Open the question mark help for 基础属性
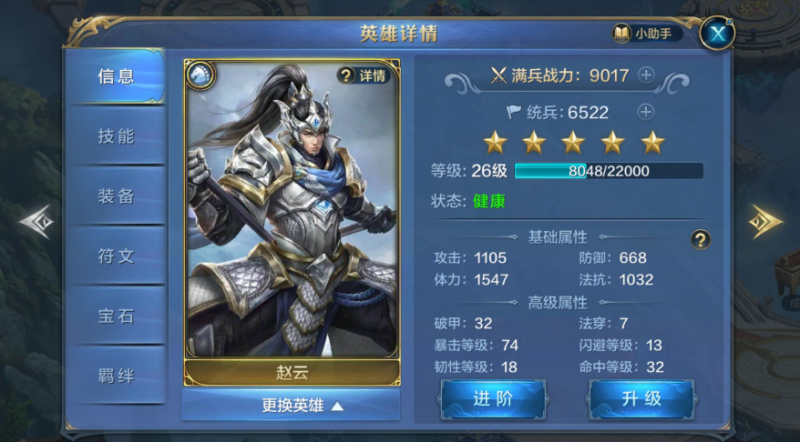800x442 pixels. pos(701,239)
